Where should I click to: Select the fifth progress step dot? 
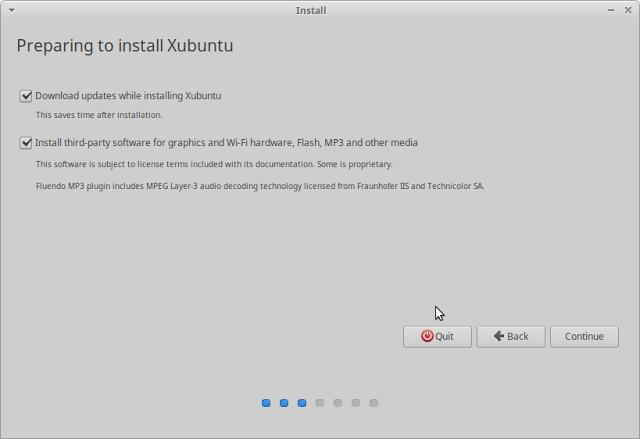(x=338, y=403)
